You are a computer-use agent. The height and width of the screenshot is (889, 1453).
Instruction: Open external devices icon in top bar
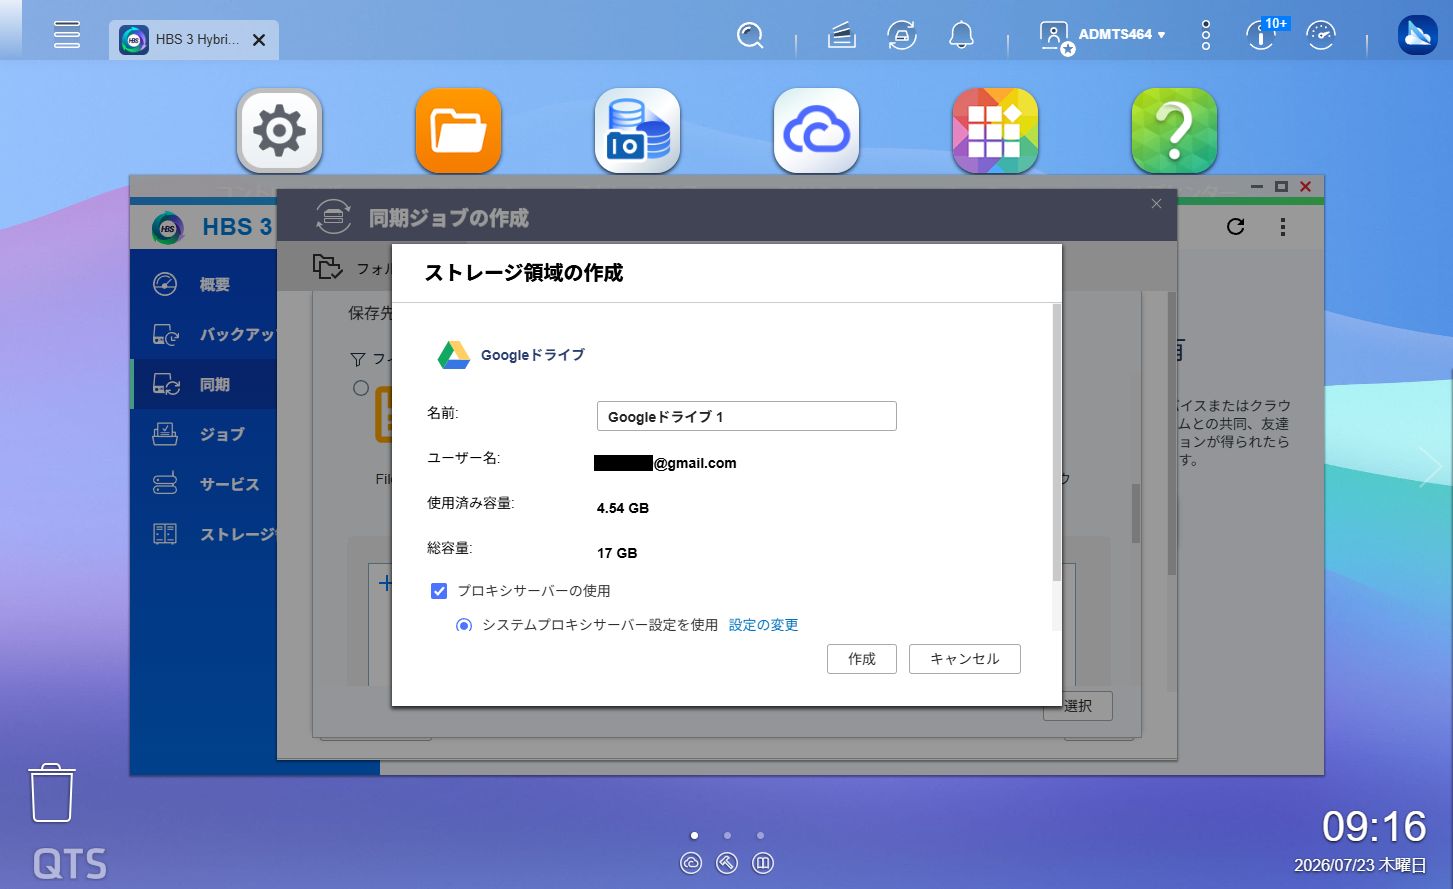pos(902,36)
